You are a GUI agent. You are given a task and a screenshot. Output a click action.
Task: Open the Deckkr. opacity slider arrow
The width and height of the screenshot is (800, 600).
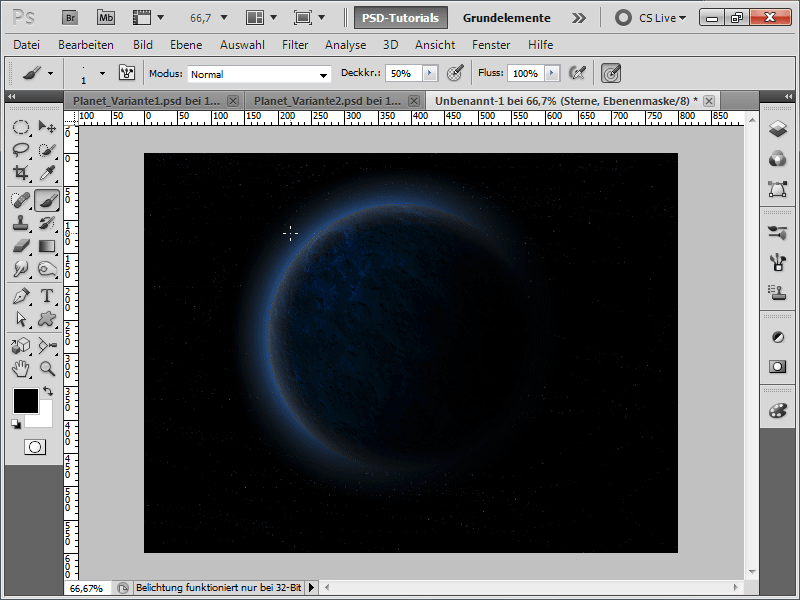430,73
